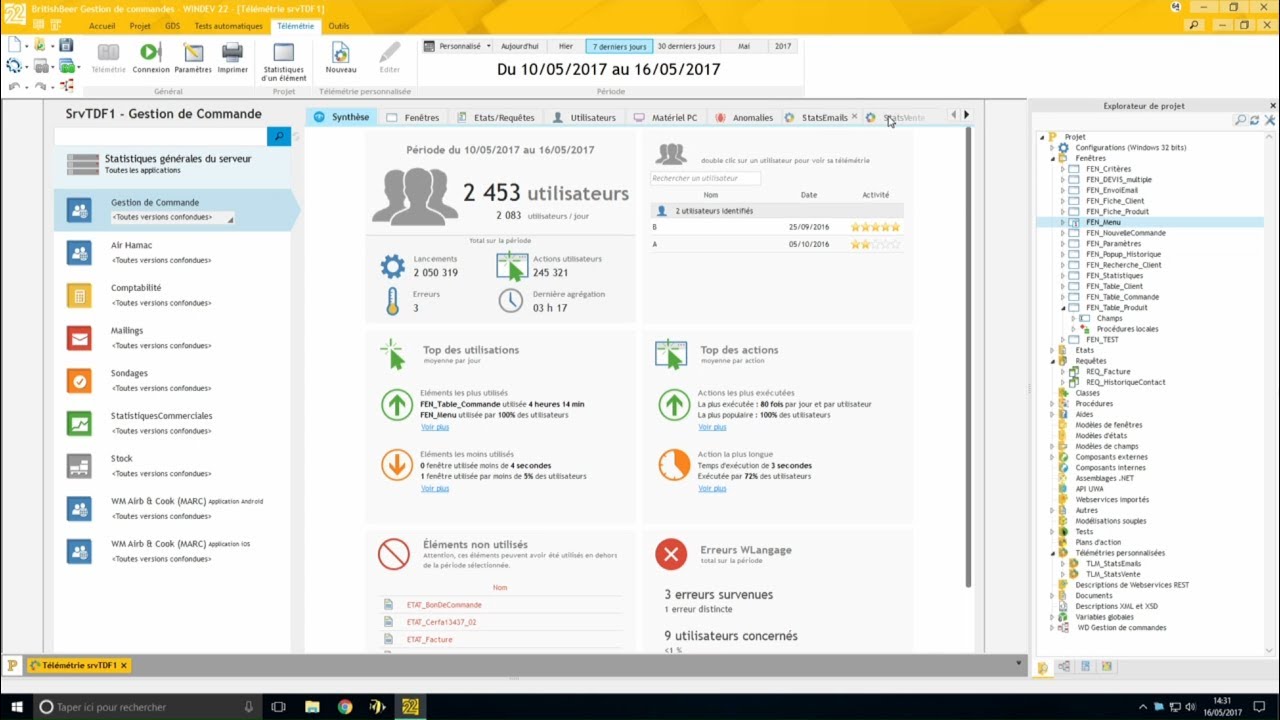This screenshot has width=1280, height=720.
Task: Open the Outils ribbon tab
Action: pos(339,26)
